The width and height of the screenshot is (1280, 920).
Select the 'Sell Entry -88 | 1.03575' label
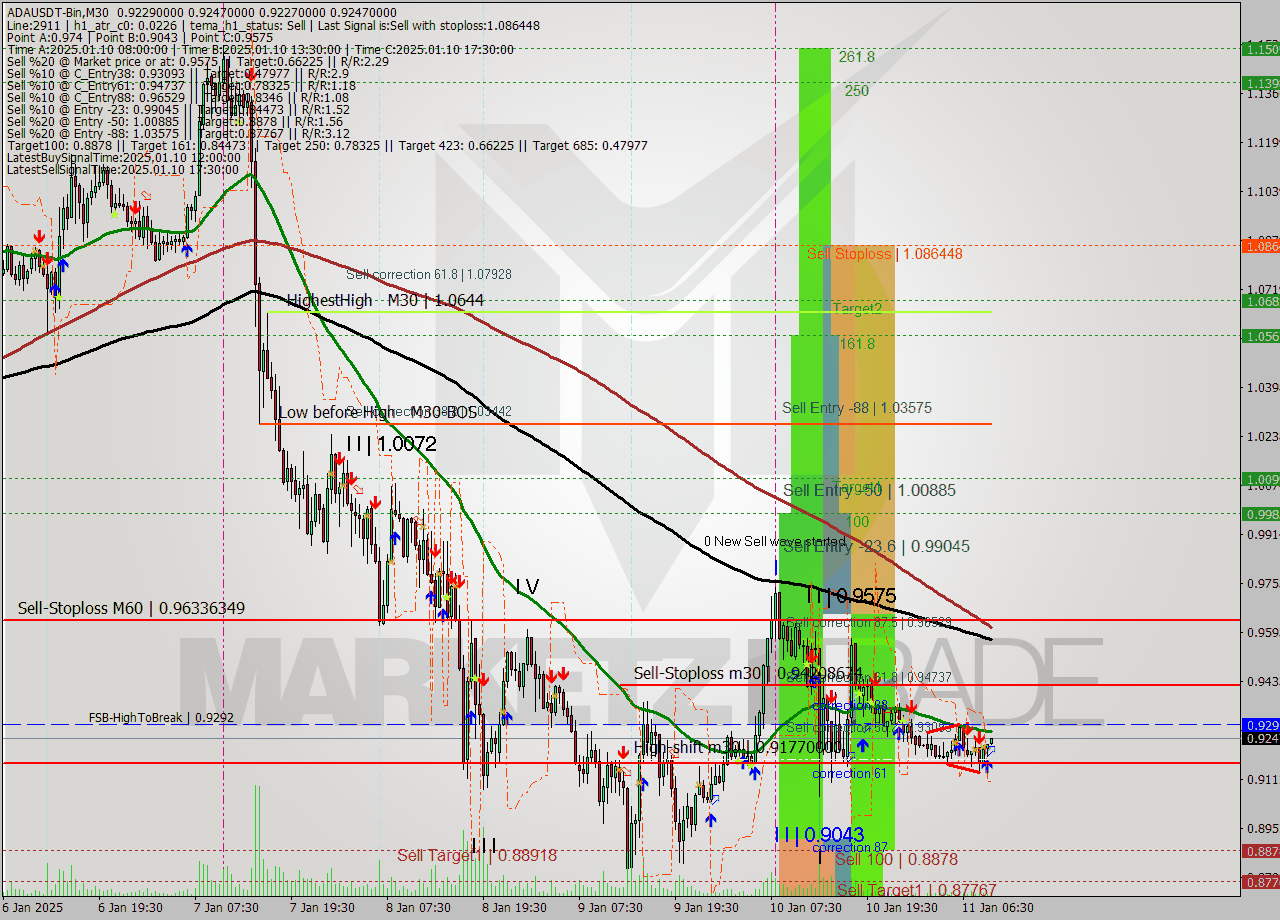click(x=857, y=408)
